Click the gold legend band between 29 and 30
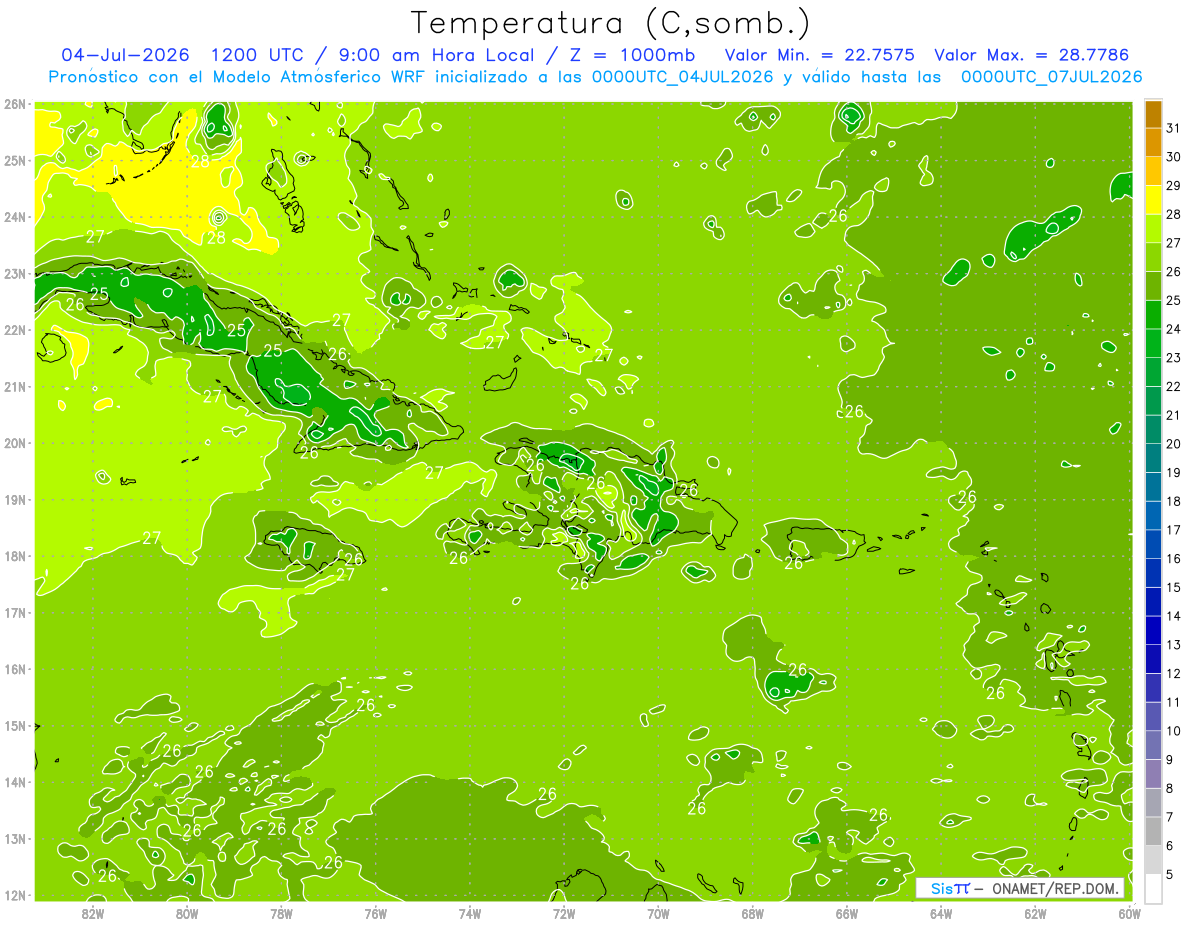Screen dimensions: 1200x927 tap(1153, 171)
